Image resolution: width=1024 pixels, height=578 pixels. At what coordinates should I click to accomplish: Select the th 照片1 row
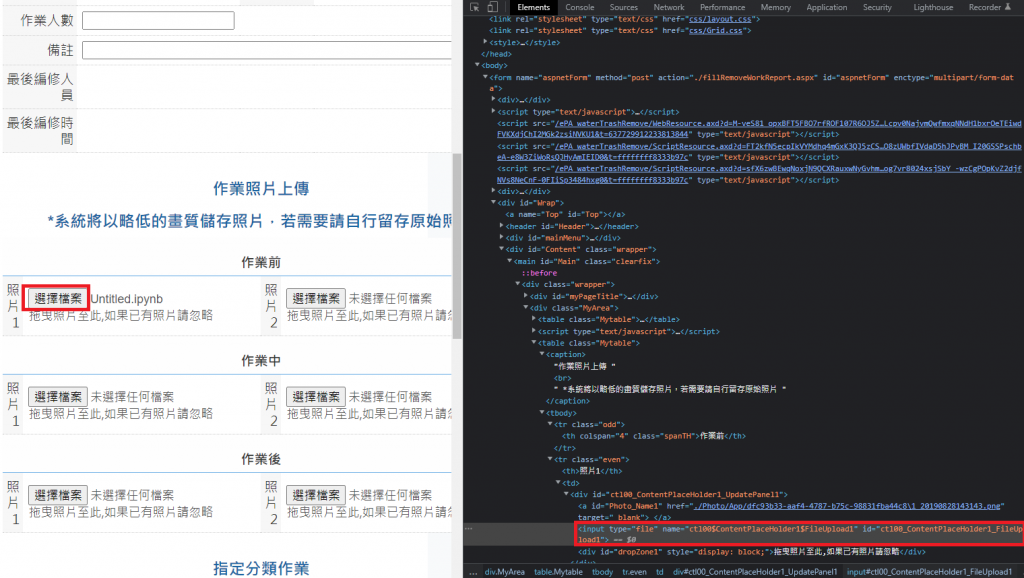coord(592,471)
